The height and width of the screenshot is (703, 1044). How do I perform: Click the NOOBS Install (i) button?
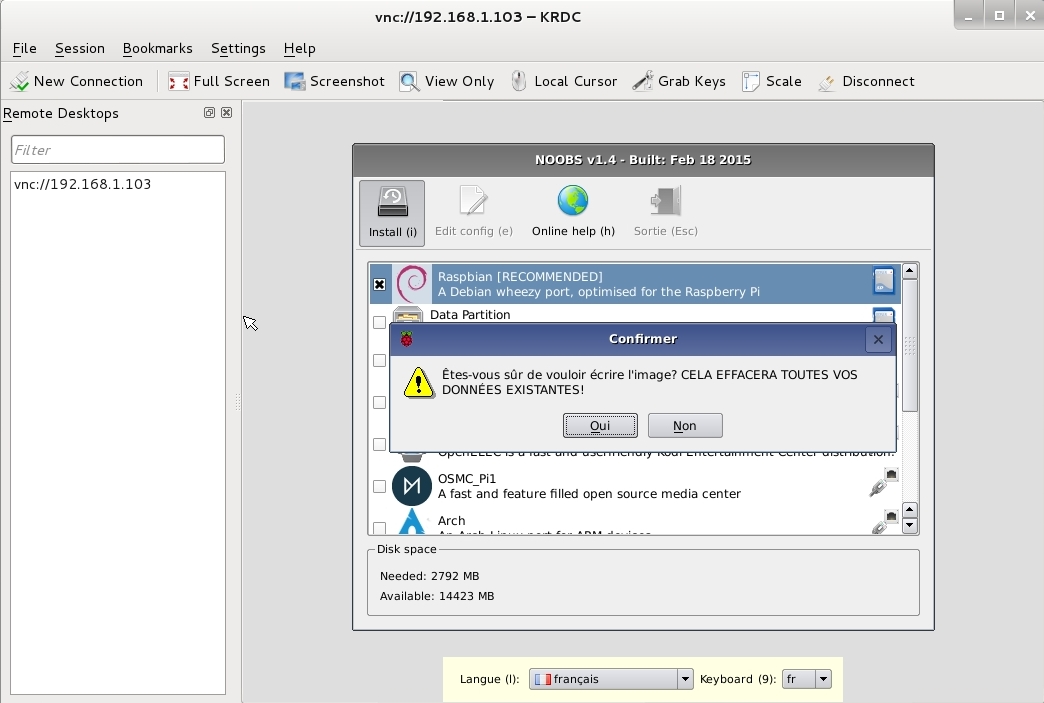pos(392,213)
